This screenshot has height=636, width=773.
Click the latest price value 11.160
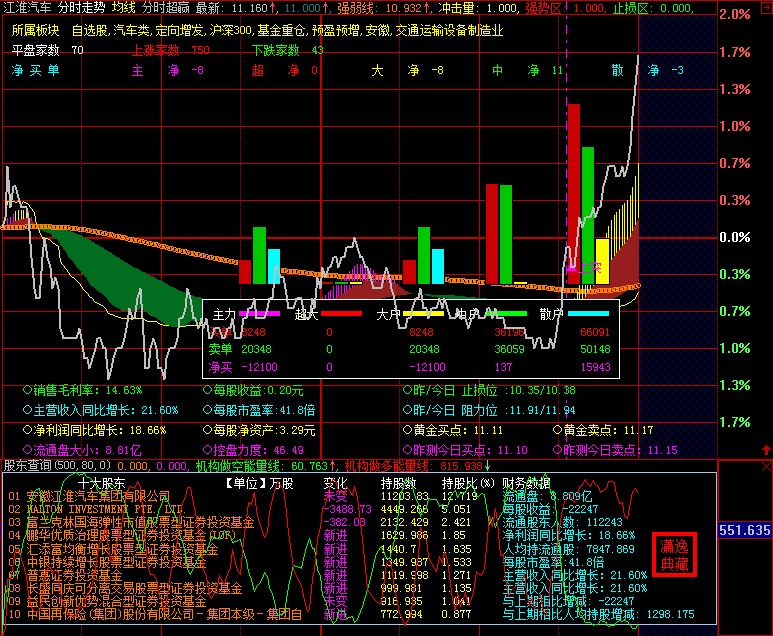click(249, 8)
